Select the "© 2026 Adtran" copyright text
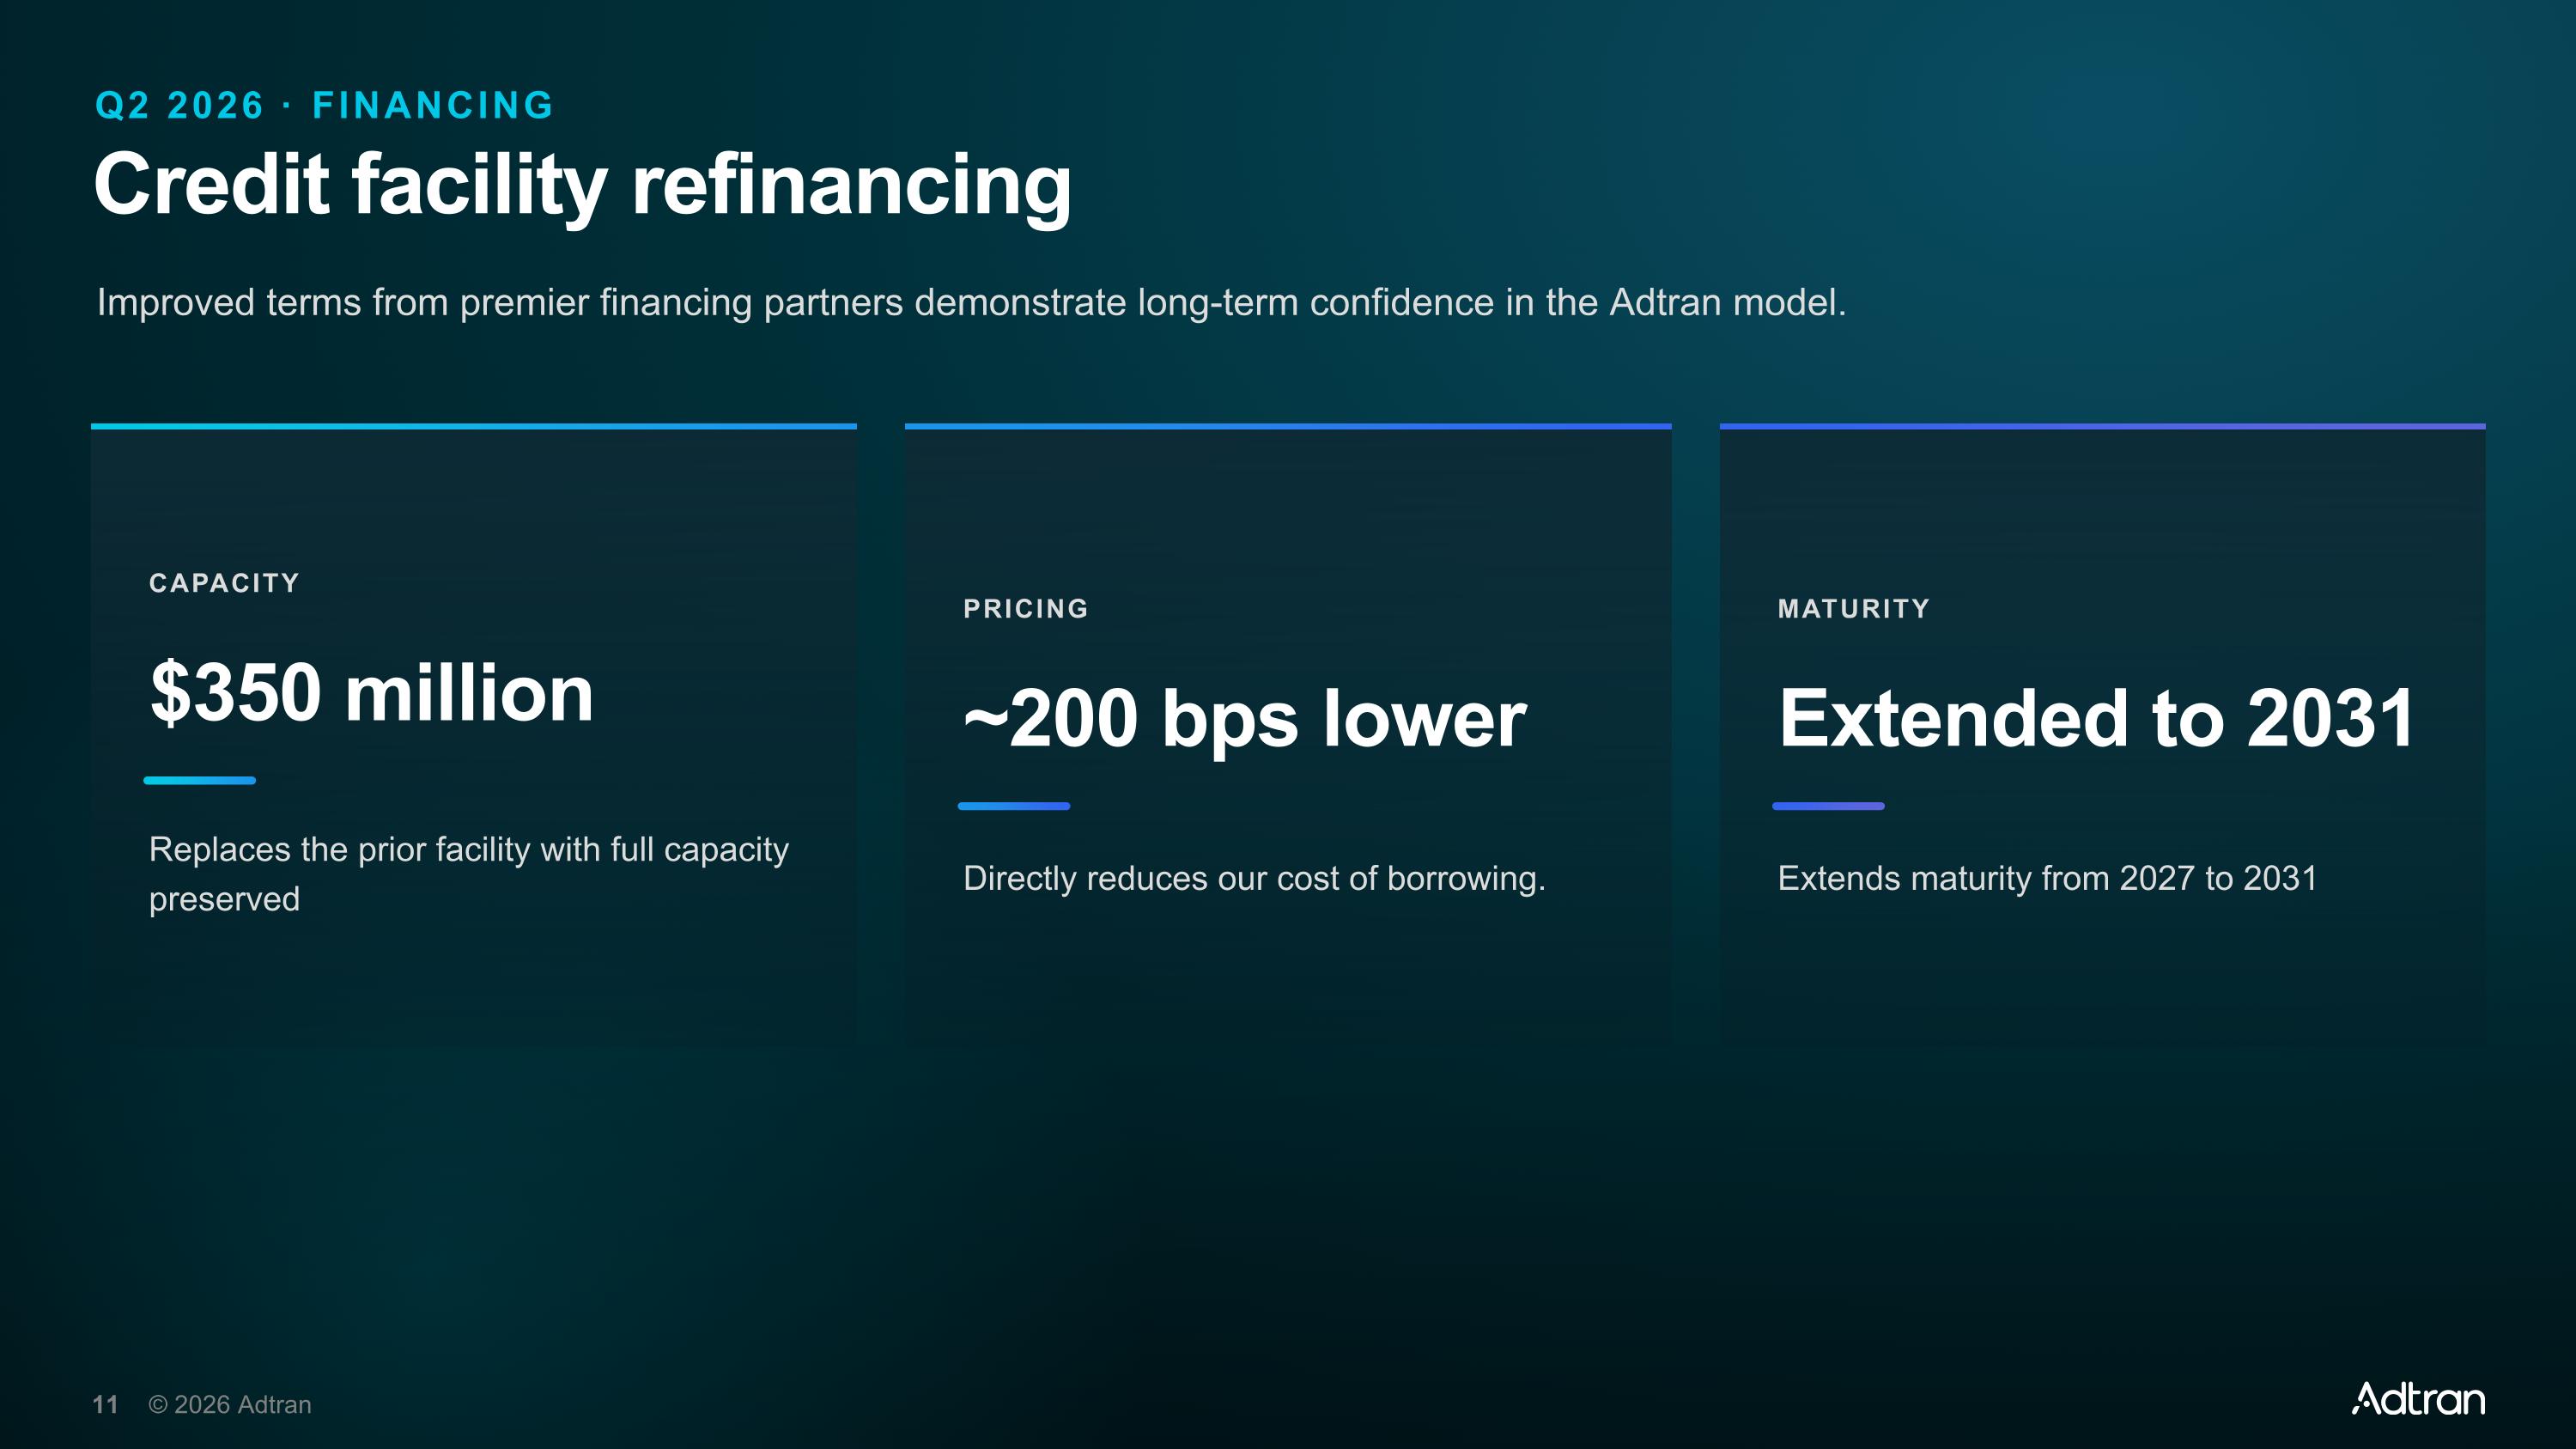 point(230,1405)
